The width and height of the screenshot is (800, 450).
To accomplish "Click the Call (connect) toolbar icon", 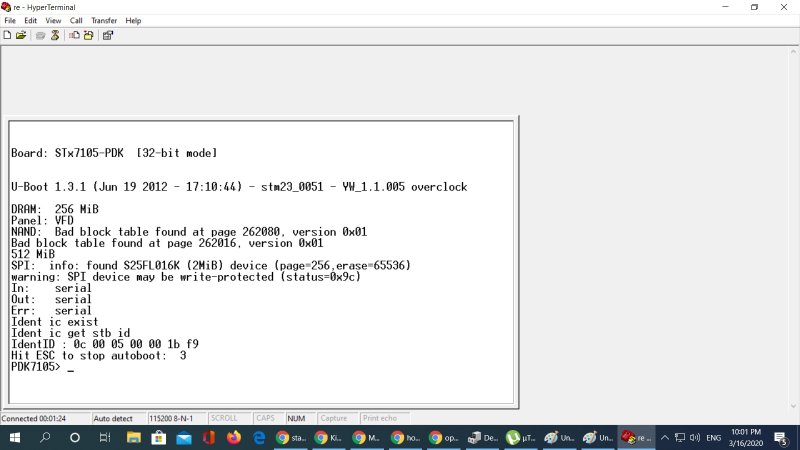I will coord(40,35).
